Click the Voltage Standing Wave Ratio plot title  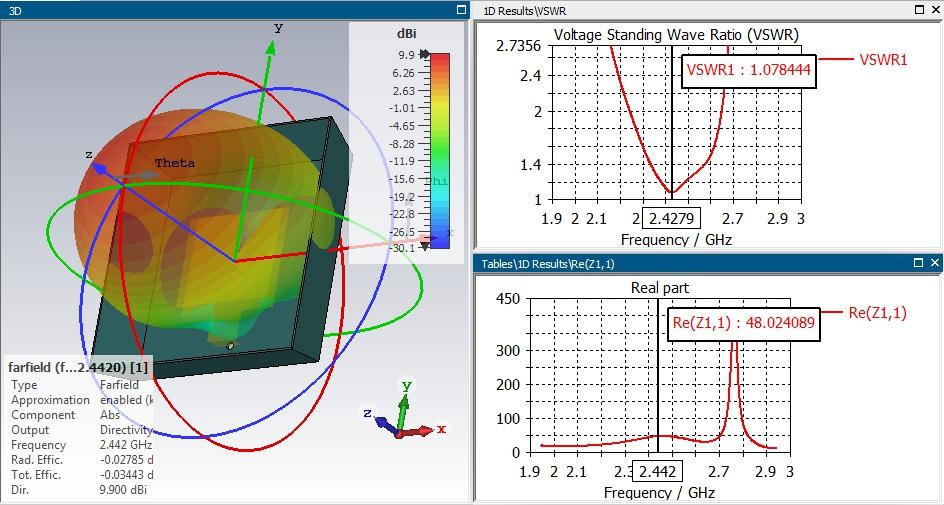point(676,35)
